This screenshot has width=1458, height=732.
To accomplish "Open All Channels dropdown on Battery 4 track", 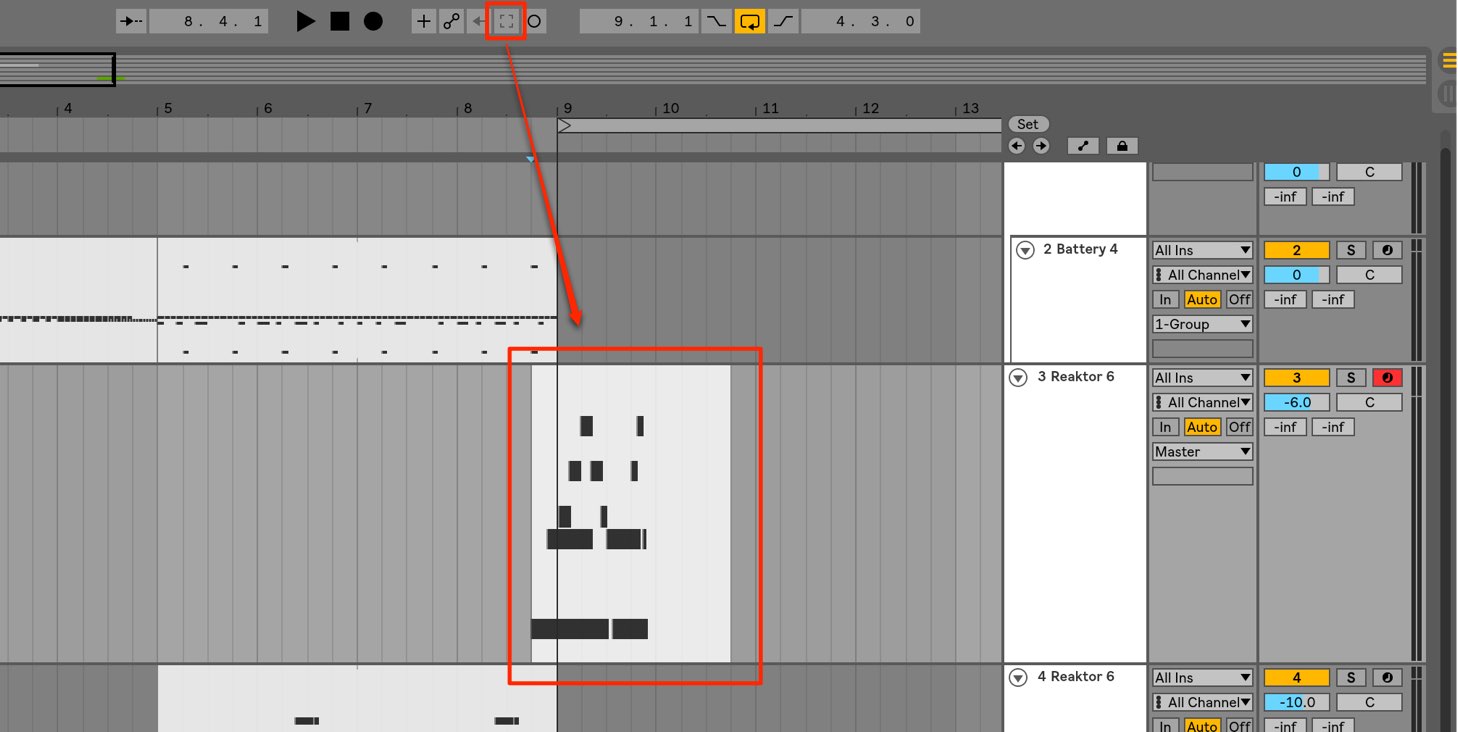I will point(1202,275).
